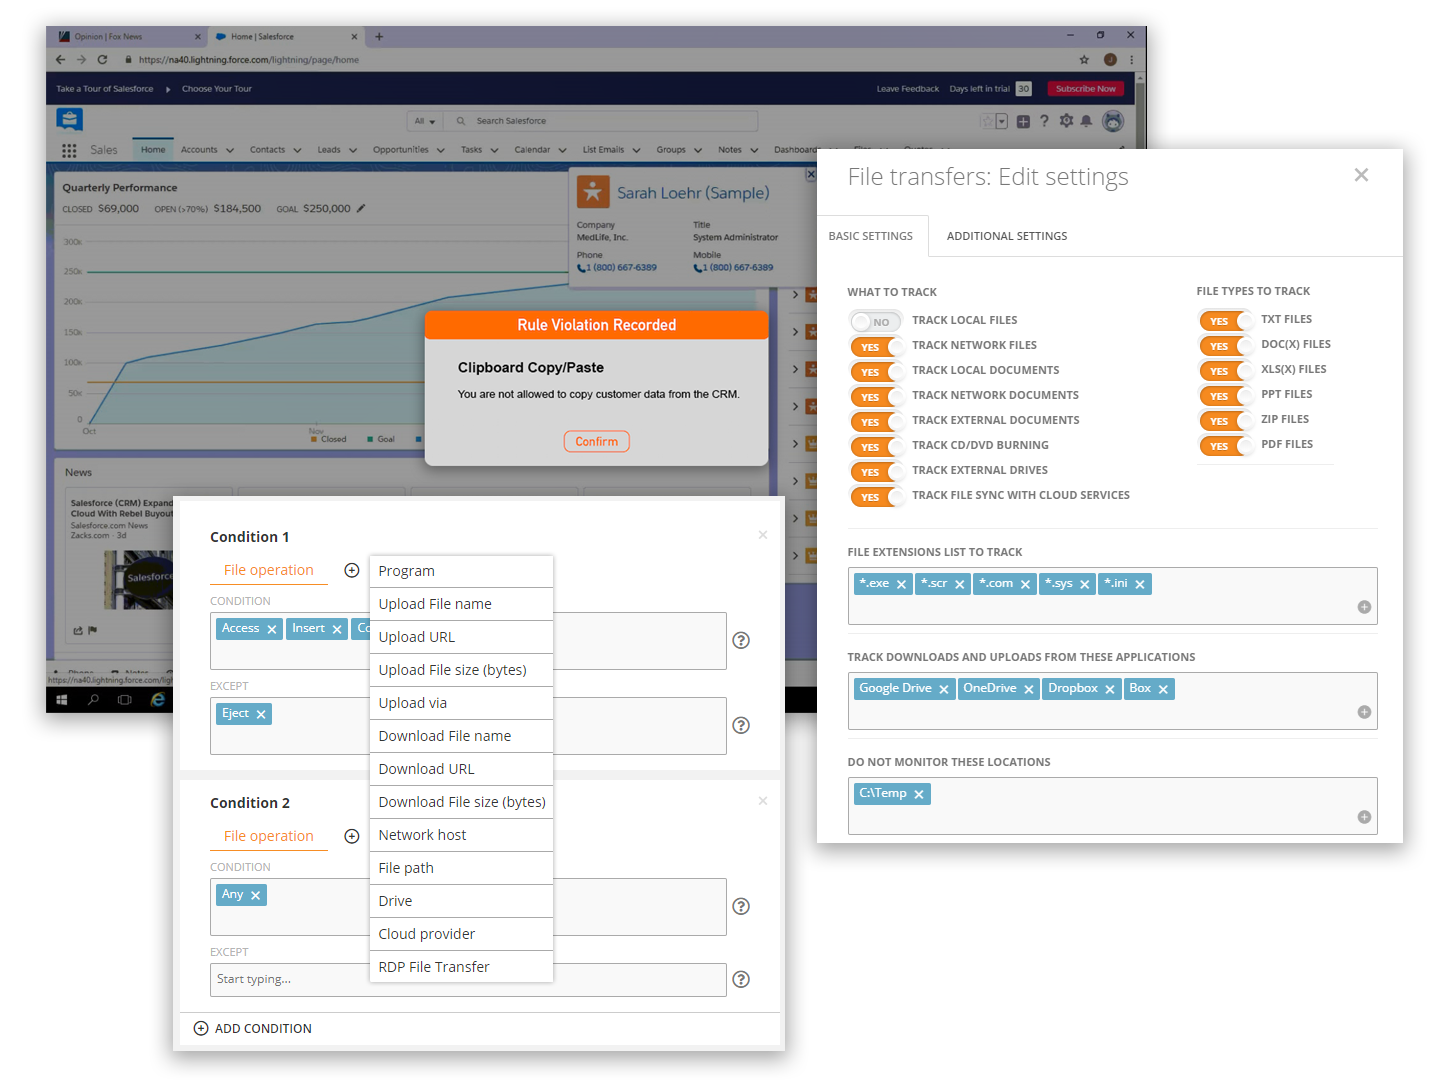The width and height of the screenshot is (1430, 1080).
Task: Remove the Google Drive application chip
Action: coord(943,688)
